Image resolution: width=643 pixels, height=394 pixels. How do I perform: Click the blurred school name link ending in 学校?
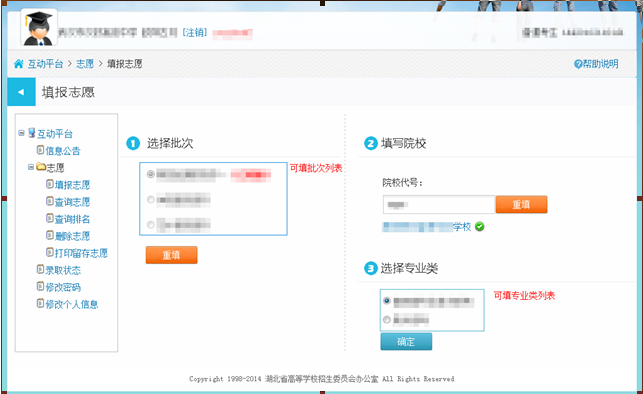[x=426, y=227]
